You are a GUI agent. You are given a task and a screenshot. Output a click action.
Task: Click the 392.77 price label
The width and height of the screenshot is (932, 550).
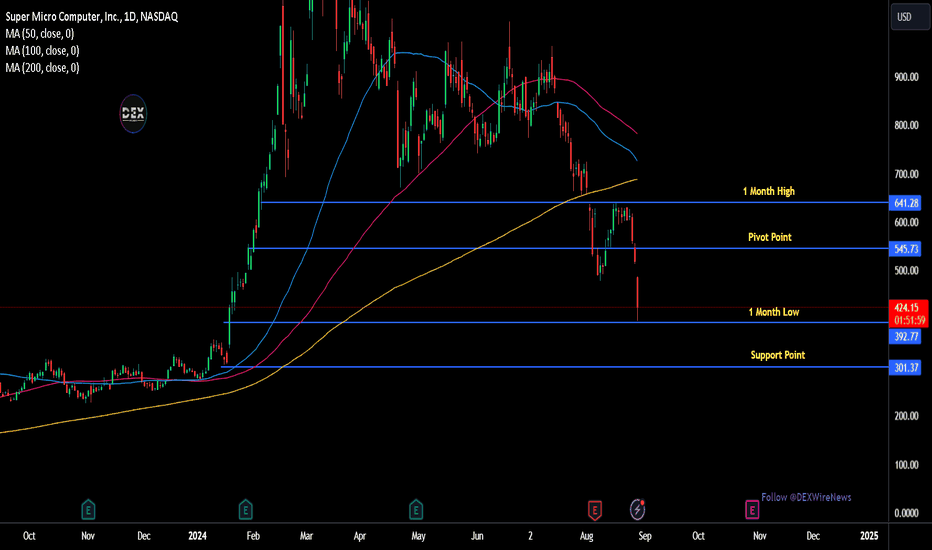[x=905, y=337]
